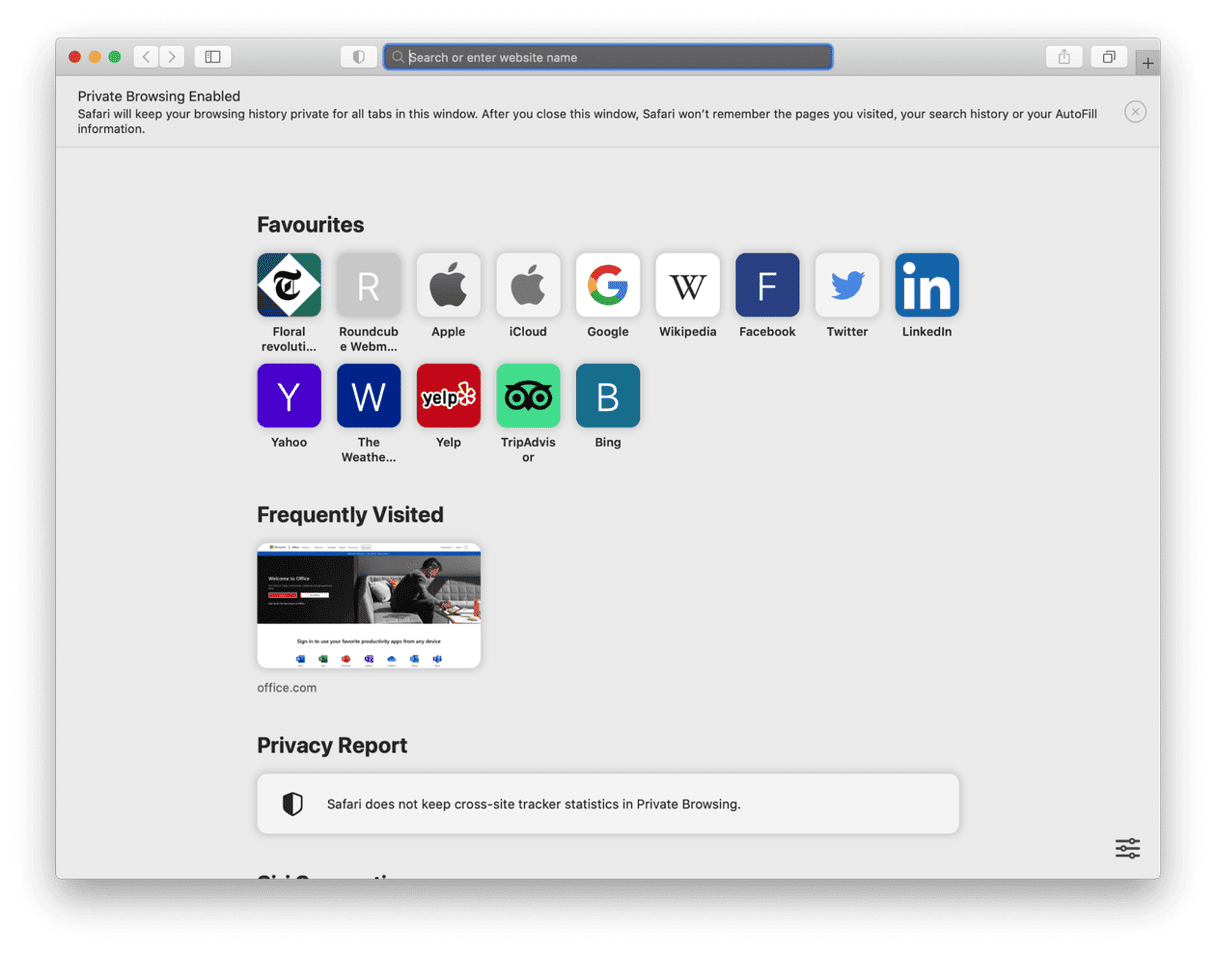Show all open tabs
Viewport: 1216px width, 953px height.
1108,56
